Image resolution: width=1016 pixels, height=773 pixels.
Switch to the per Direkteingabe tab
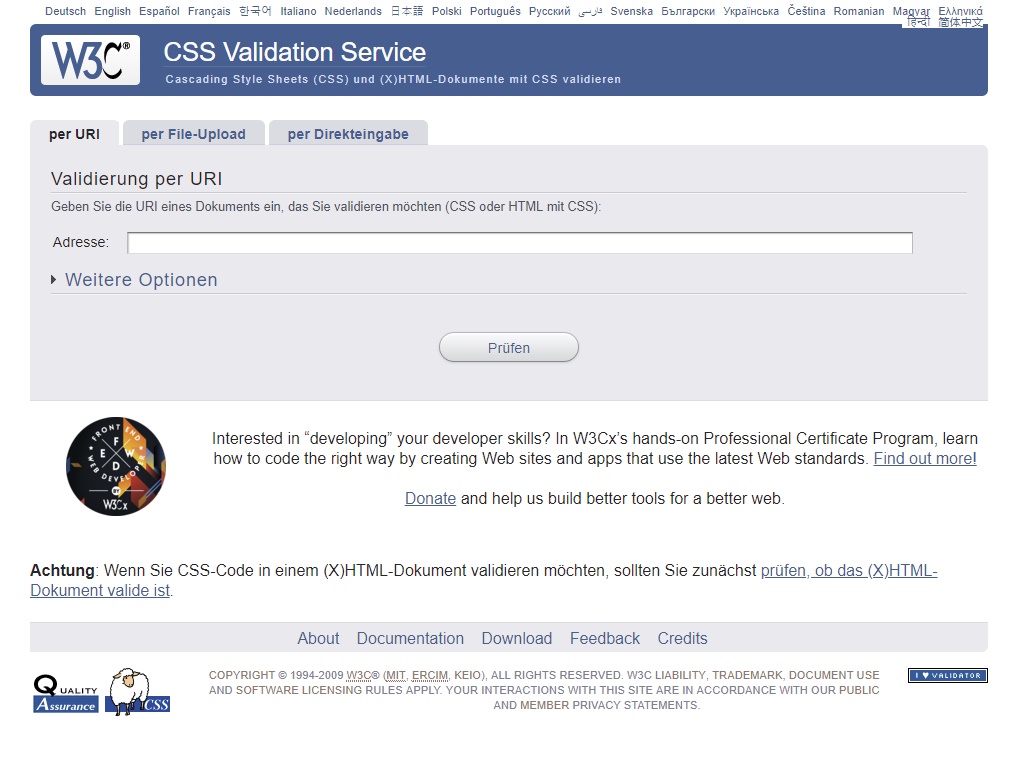tap(348, 134)
